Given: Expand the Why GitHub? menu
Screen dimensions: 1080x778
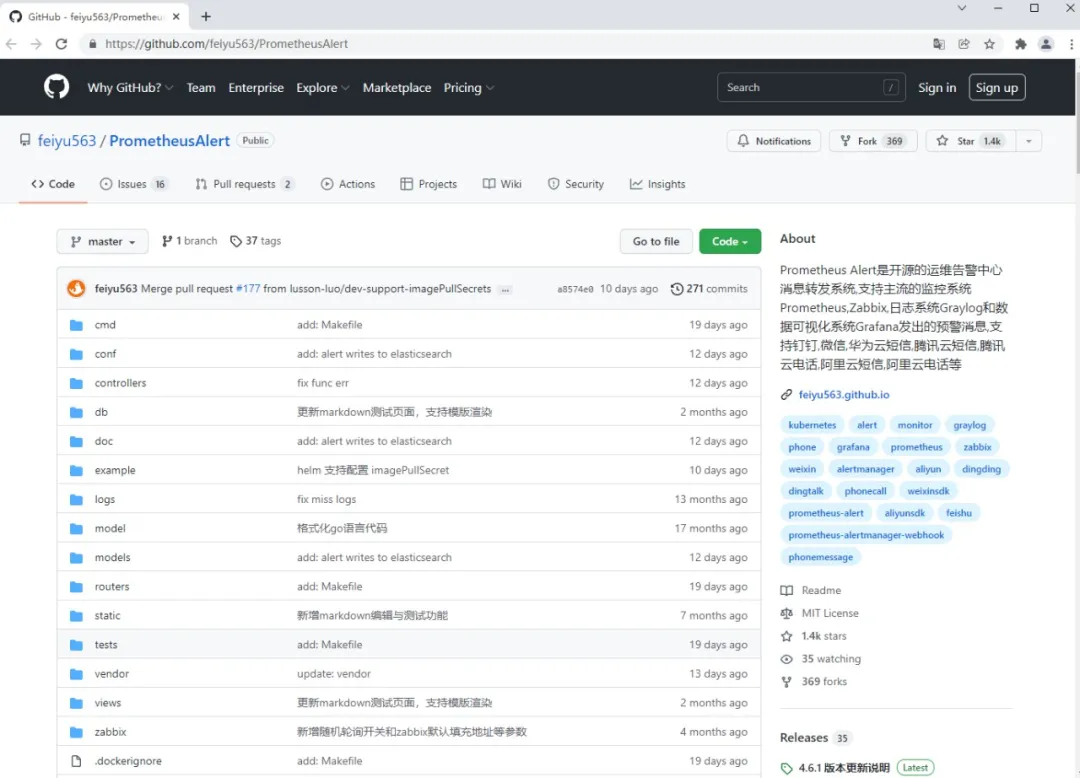Looking at the screenshot, I should [x=129, y=87].
